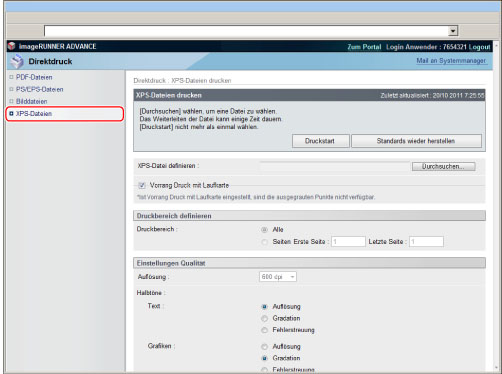Click the XPS-Dateien drucken panel heading
The image size is (502, 374).
(169, 95)
